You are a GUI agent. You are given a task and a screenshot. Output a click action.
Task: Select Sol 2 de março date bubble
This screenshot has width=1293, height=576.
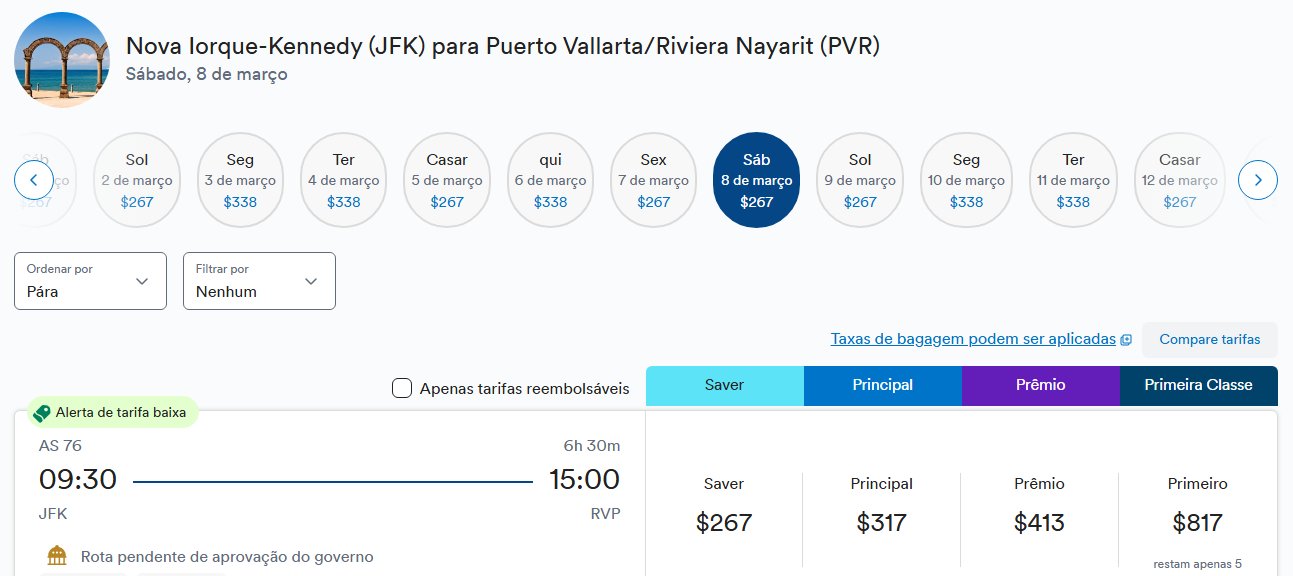click(x=137, y=180)
